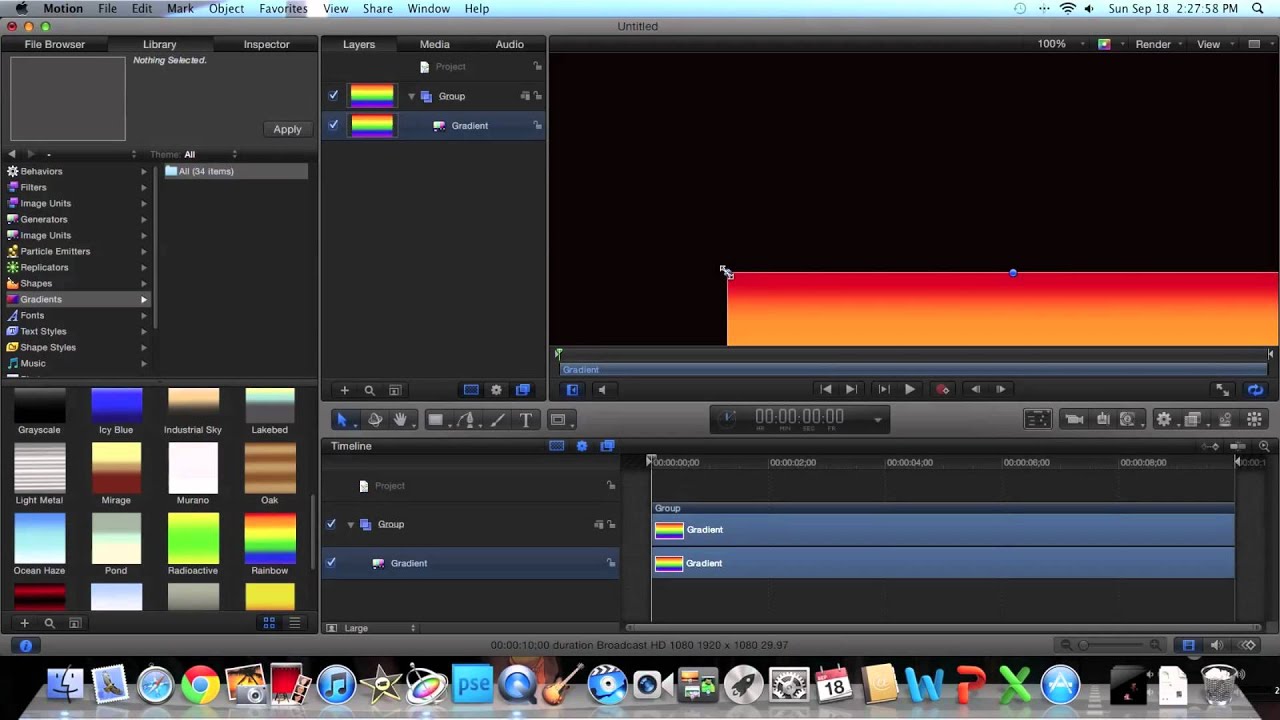The image size is (1280, 720).
Task: Open the Render dropdown menu
Action: pyautogui.click(x=1159, y=44)
